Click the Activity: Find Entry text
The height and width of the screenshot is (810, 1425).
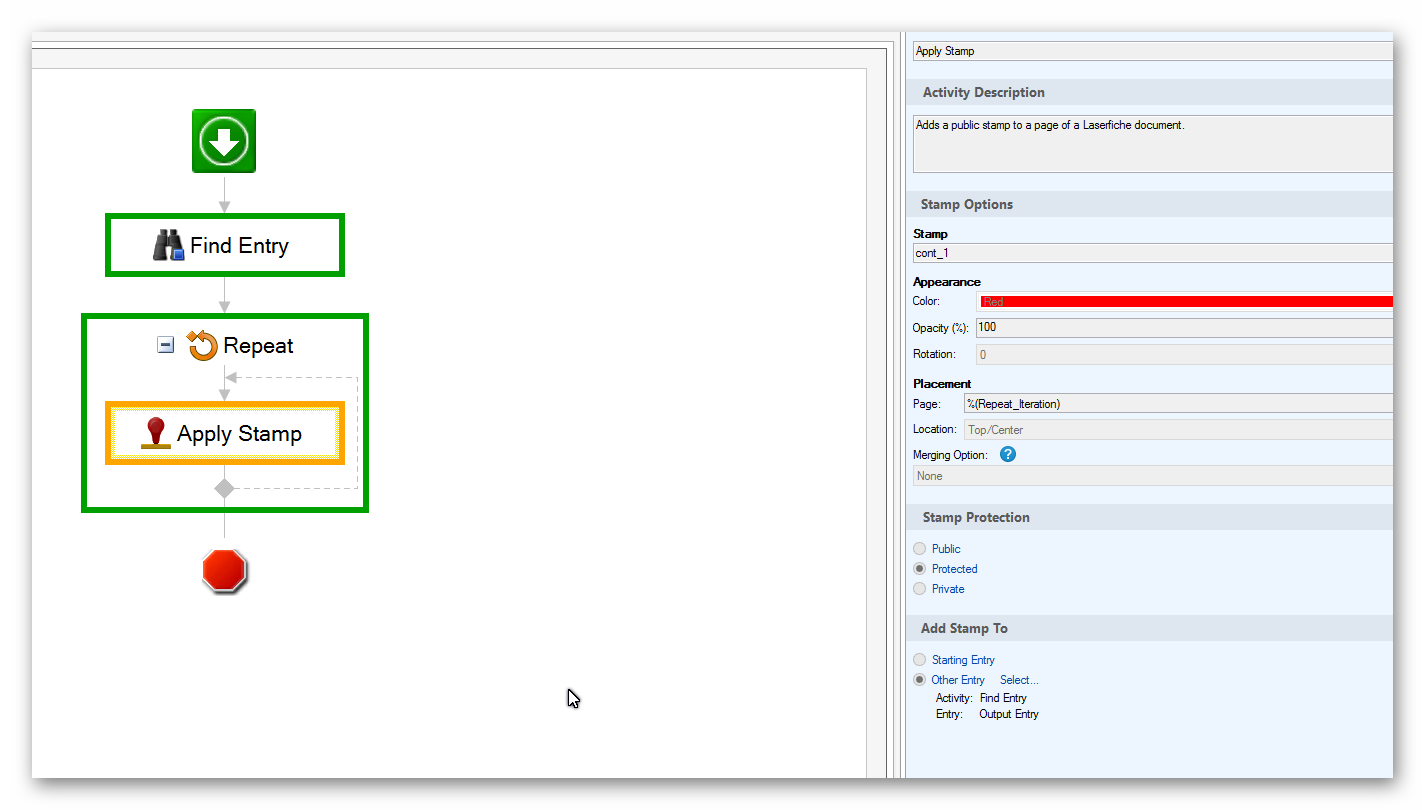coord(981,698)
